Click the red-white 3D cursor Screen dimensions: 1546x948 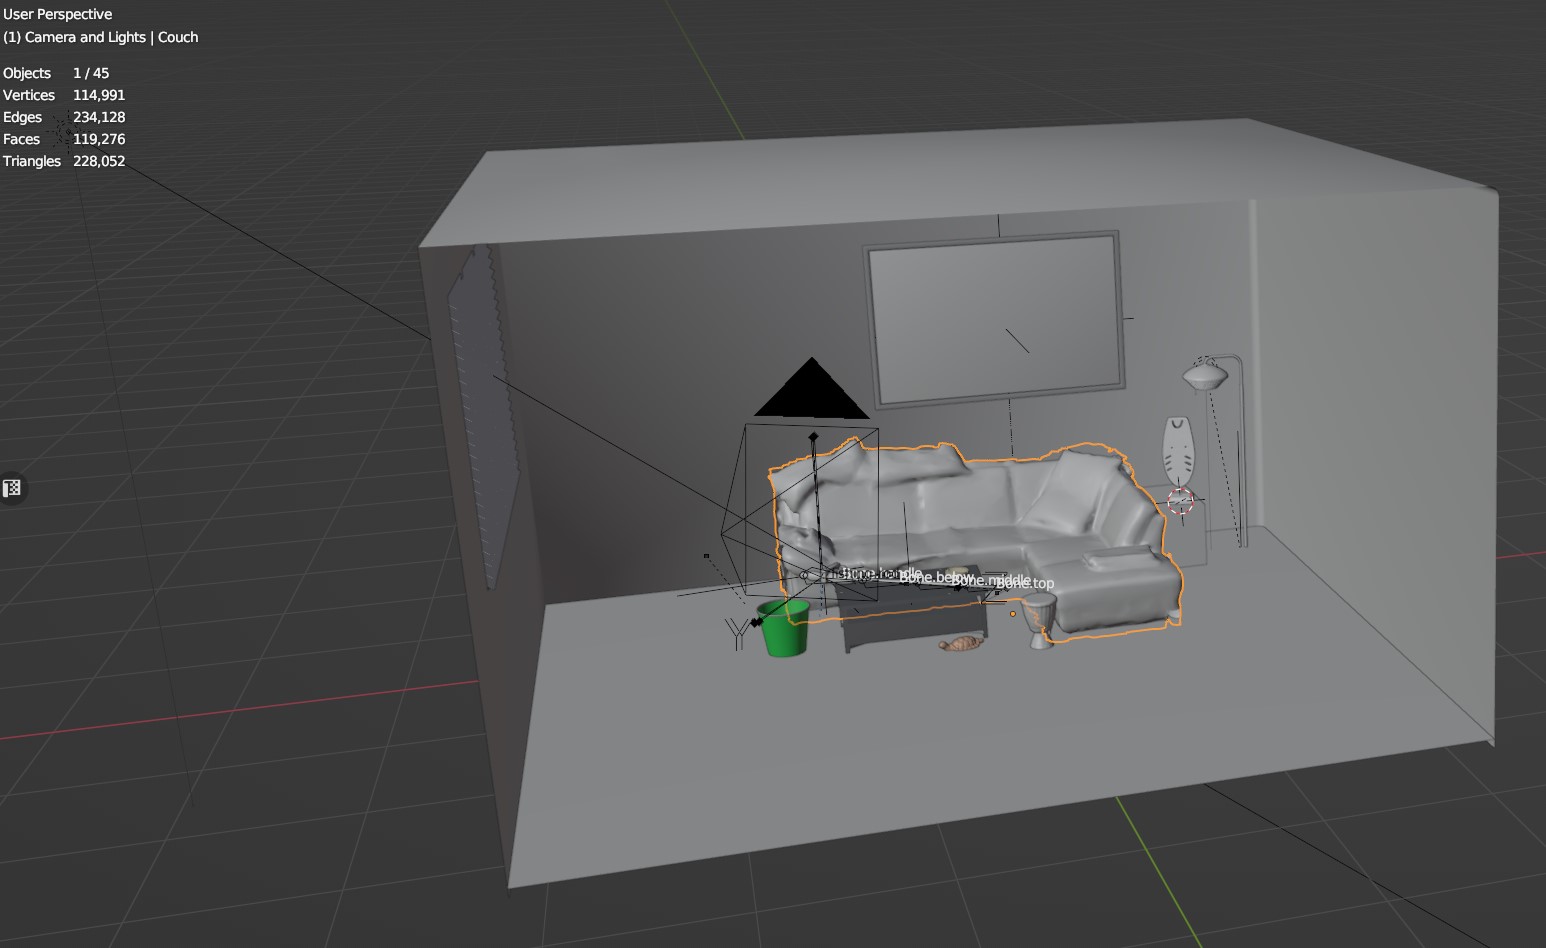pyautogui.click(x=1180, y=501)
